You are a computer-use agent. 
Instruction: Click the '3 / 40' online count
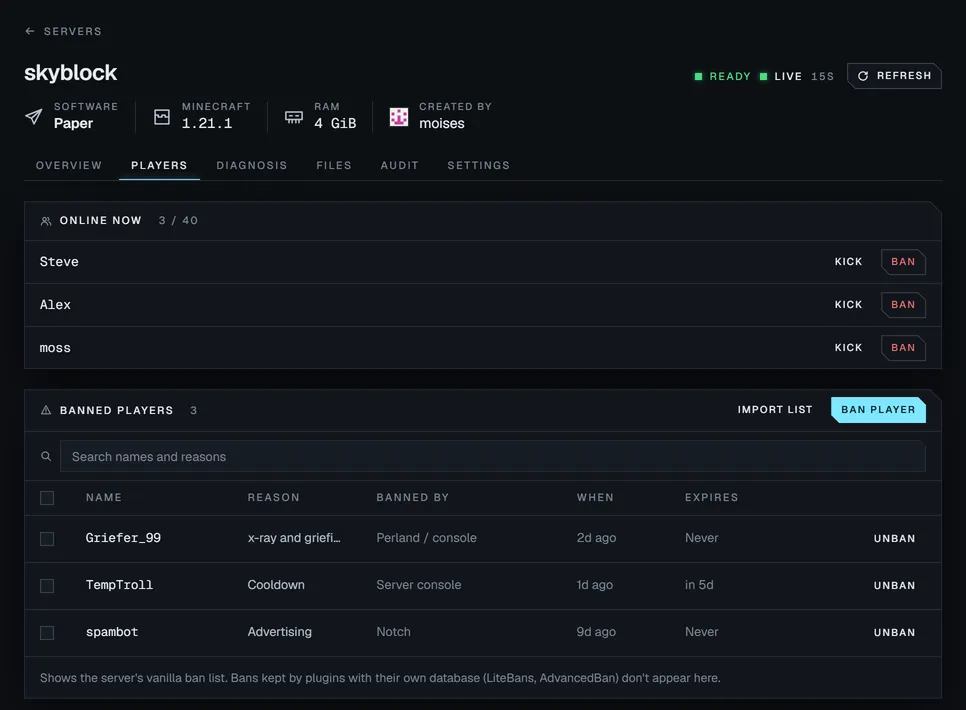pos(178,221)
